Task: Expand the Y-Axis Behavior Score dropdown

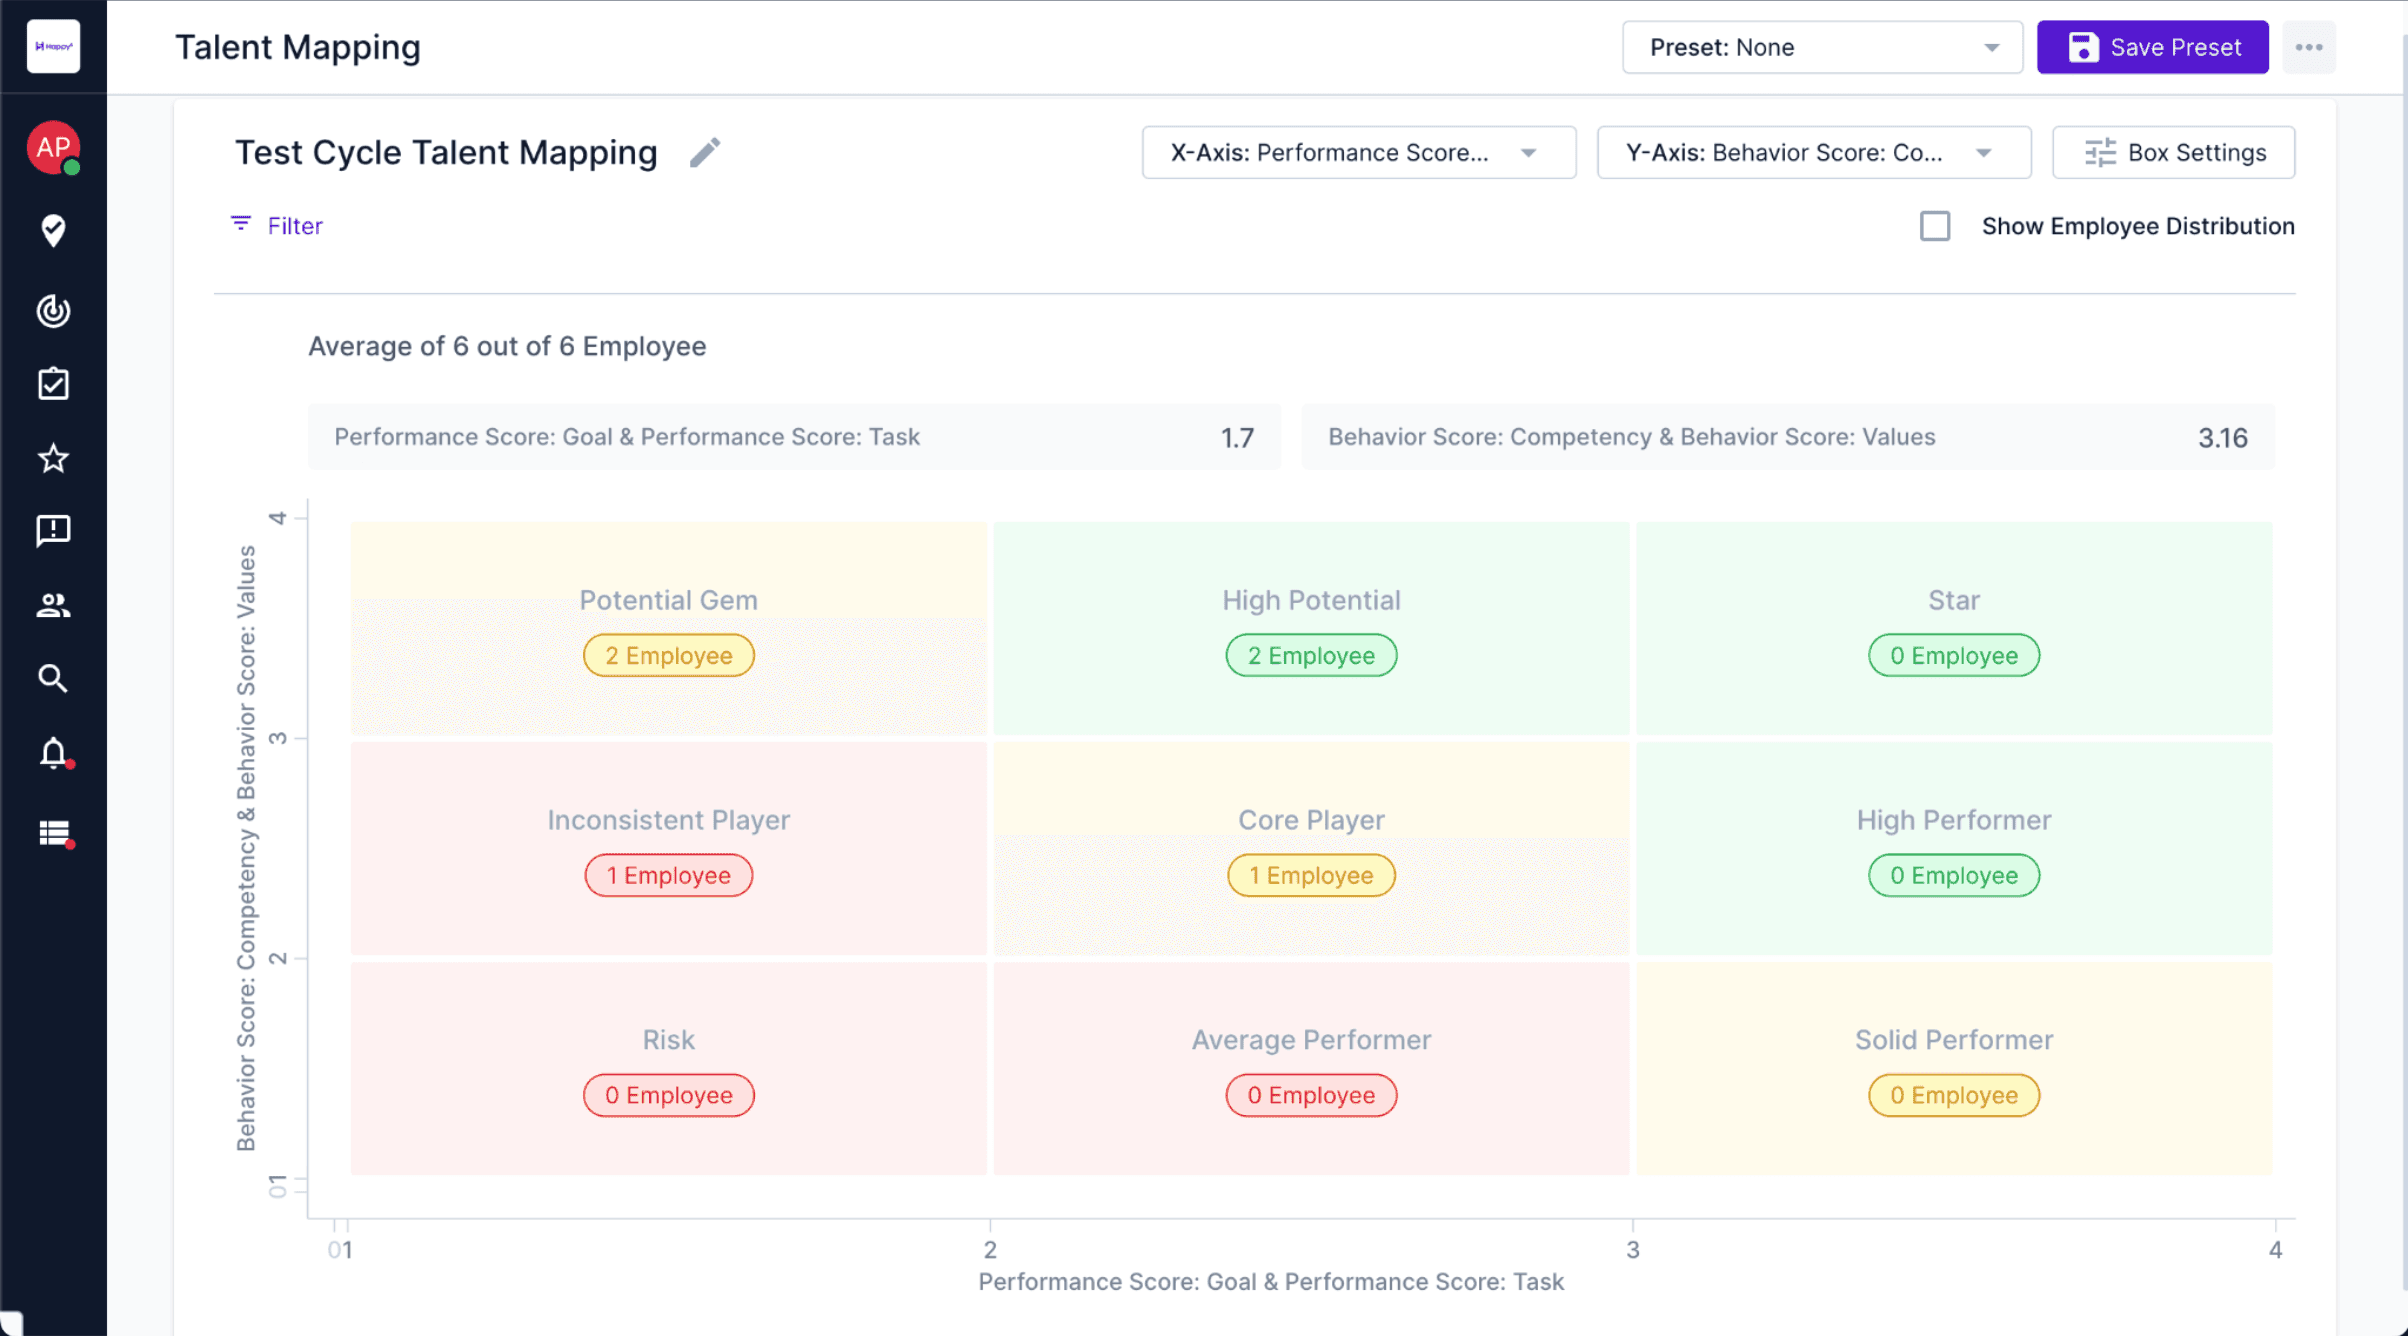Action: 1813,152
